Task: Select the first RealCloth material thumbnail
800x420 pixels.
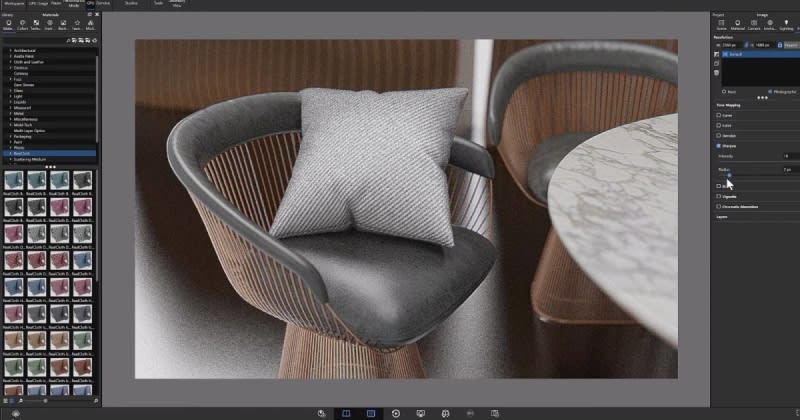Action: [x=12, y=180]
